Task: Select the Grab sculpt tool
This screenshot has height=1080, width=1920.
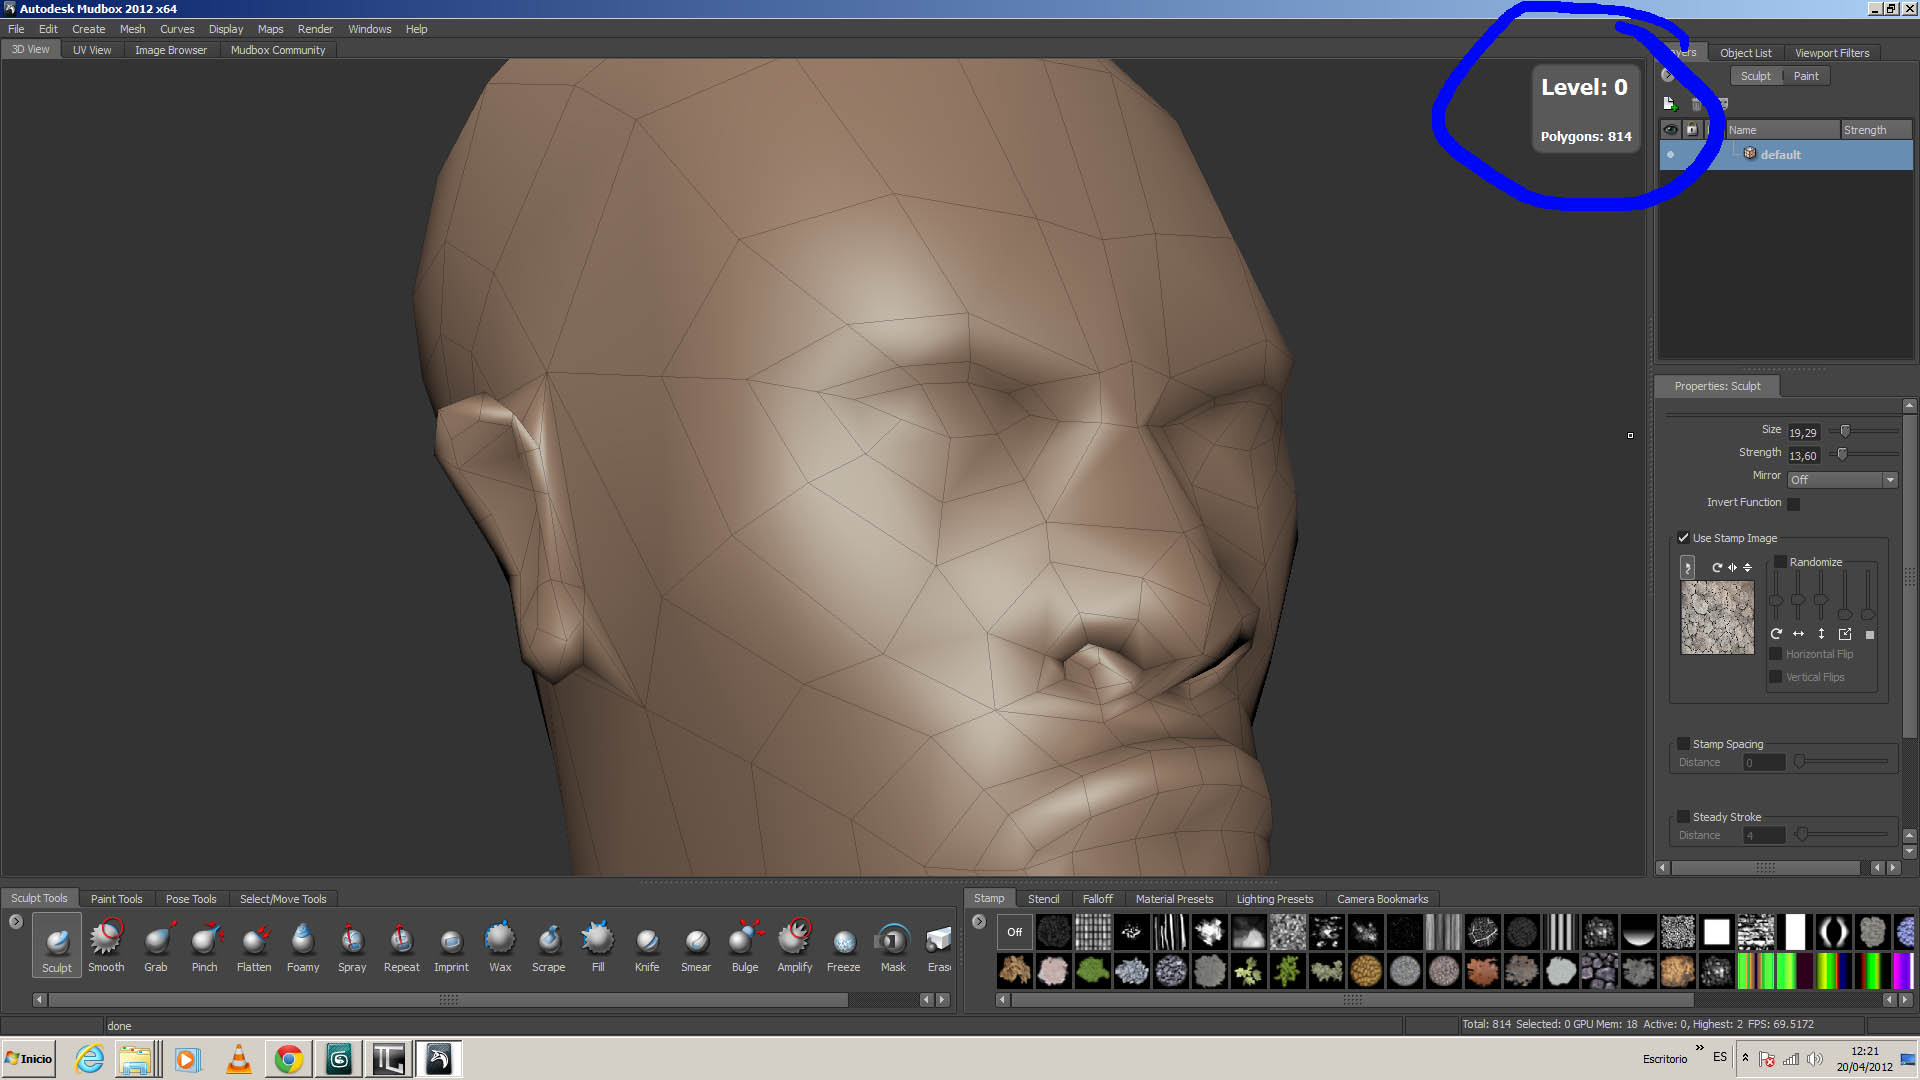Action: click(156, 944)
